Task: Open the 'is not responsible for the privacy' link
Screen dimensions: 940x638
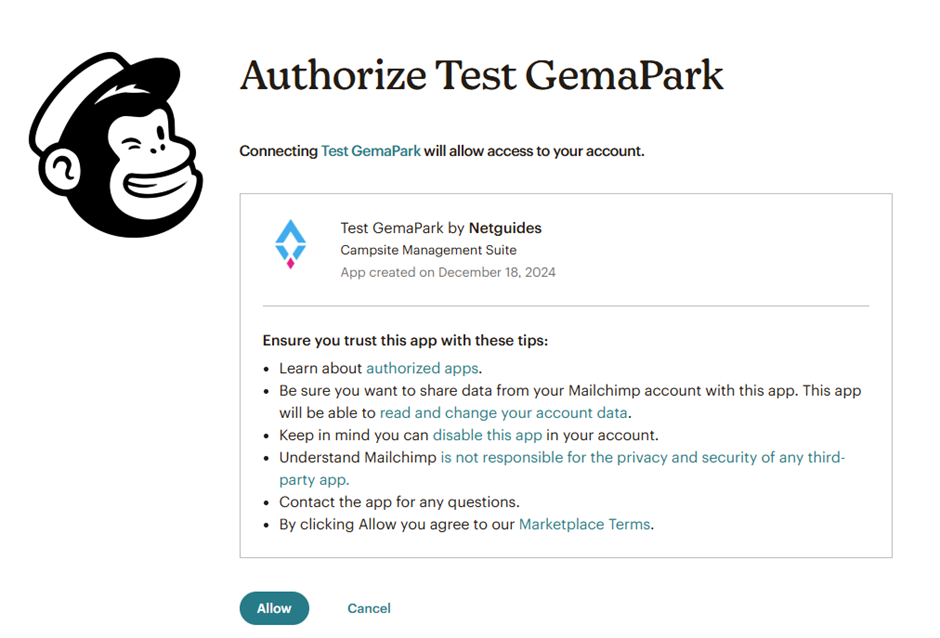Action: tap(642, 457)
